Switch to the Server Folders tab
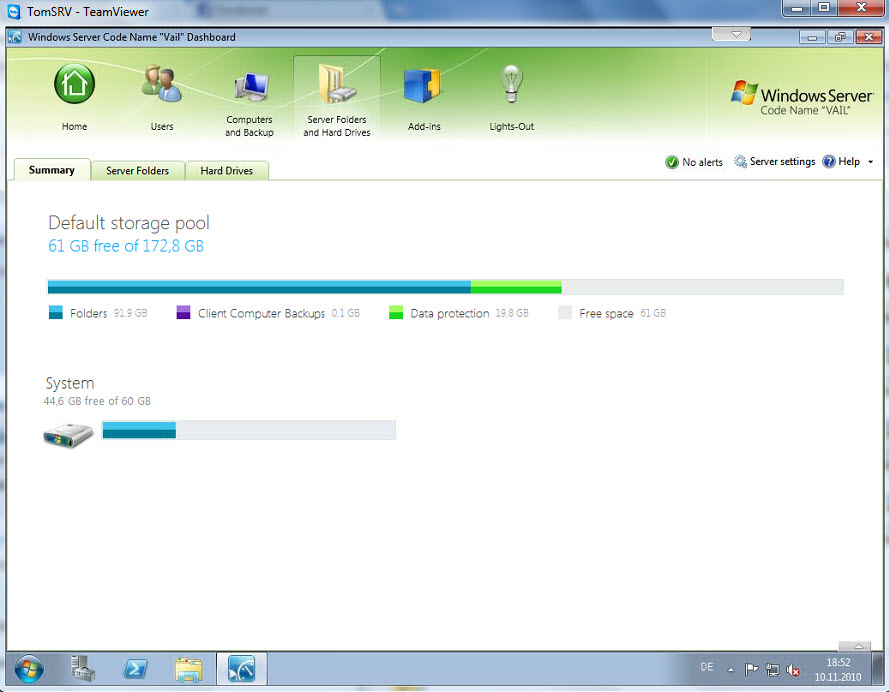The image size is (889, 692). (x=137, y=171)
